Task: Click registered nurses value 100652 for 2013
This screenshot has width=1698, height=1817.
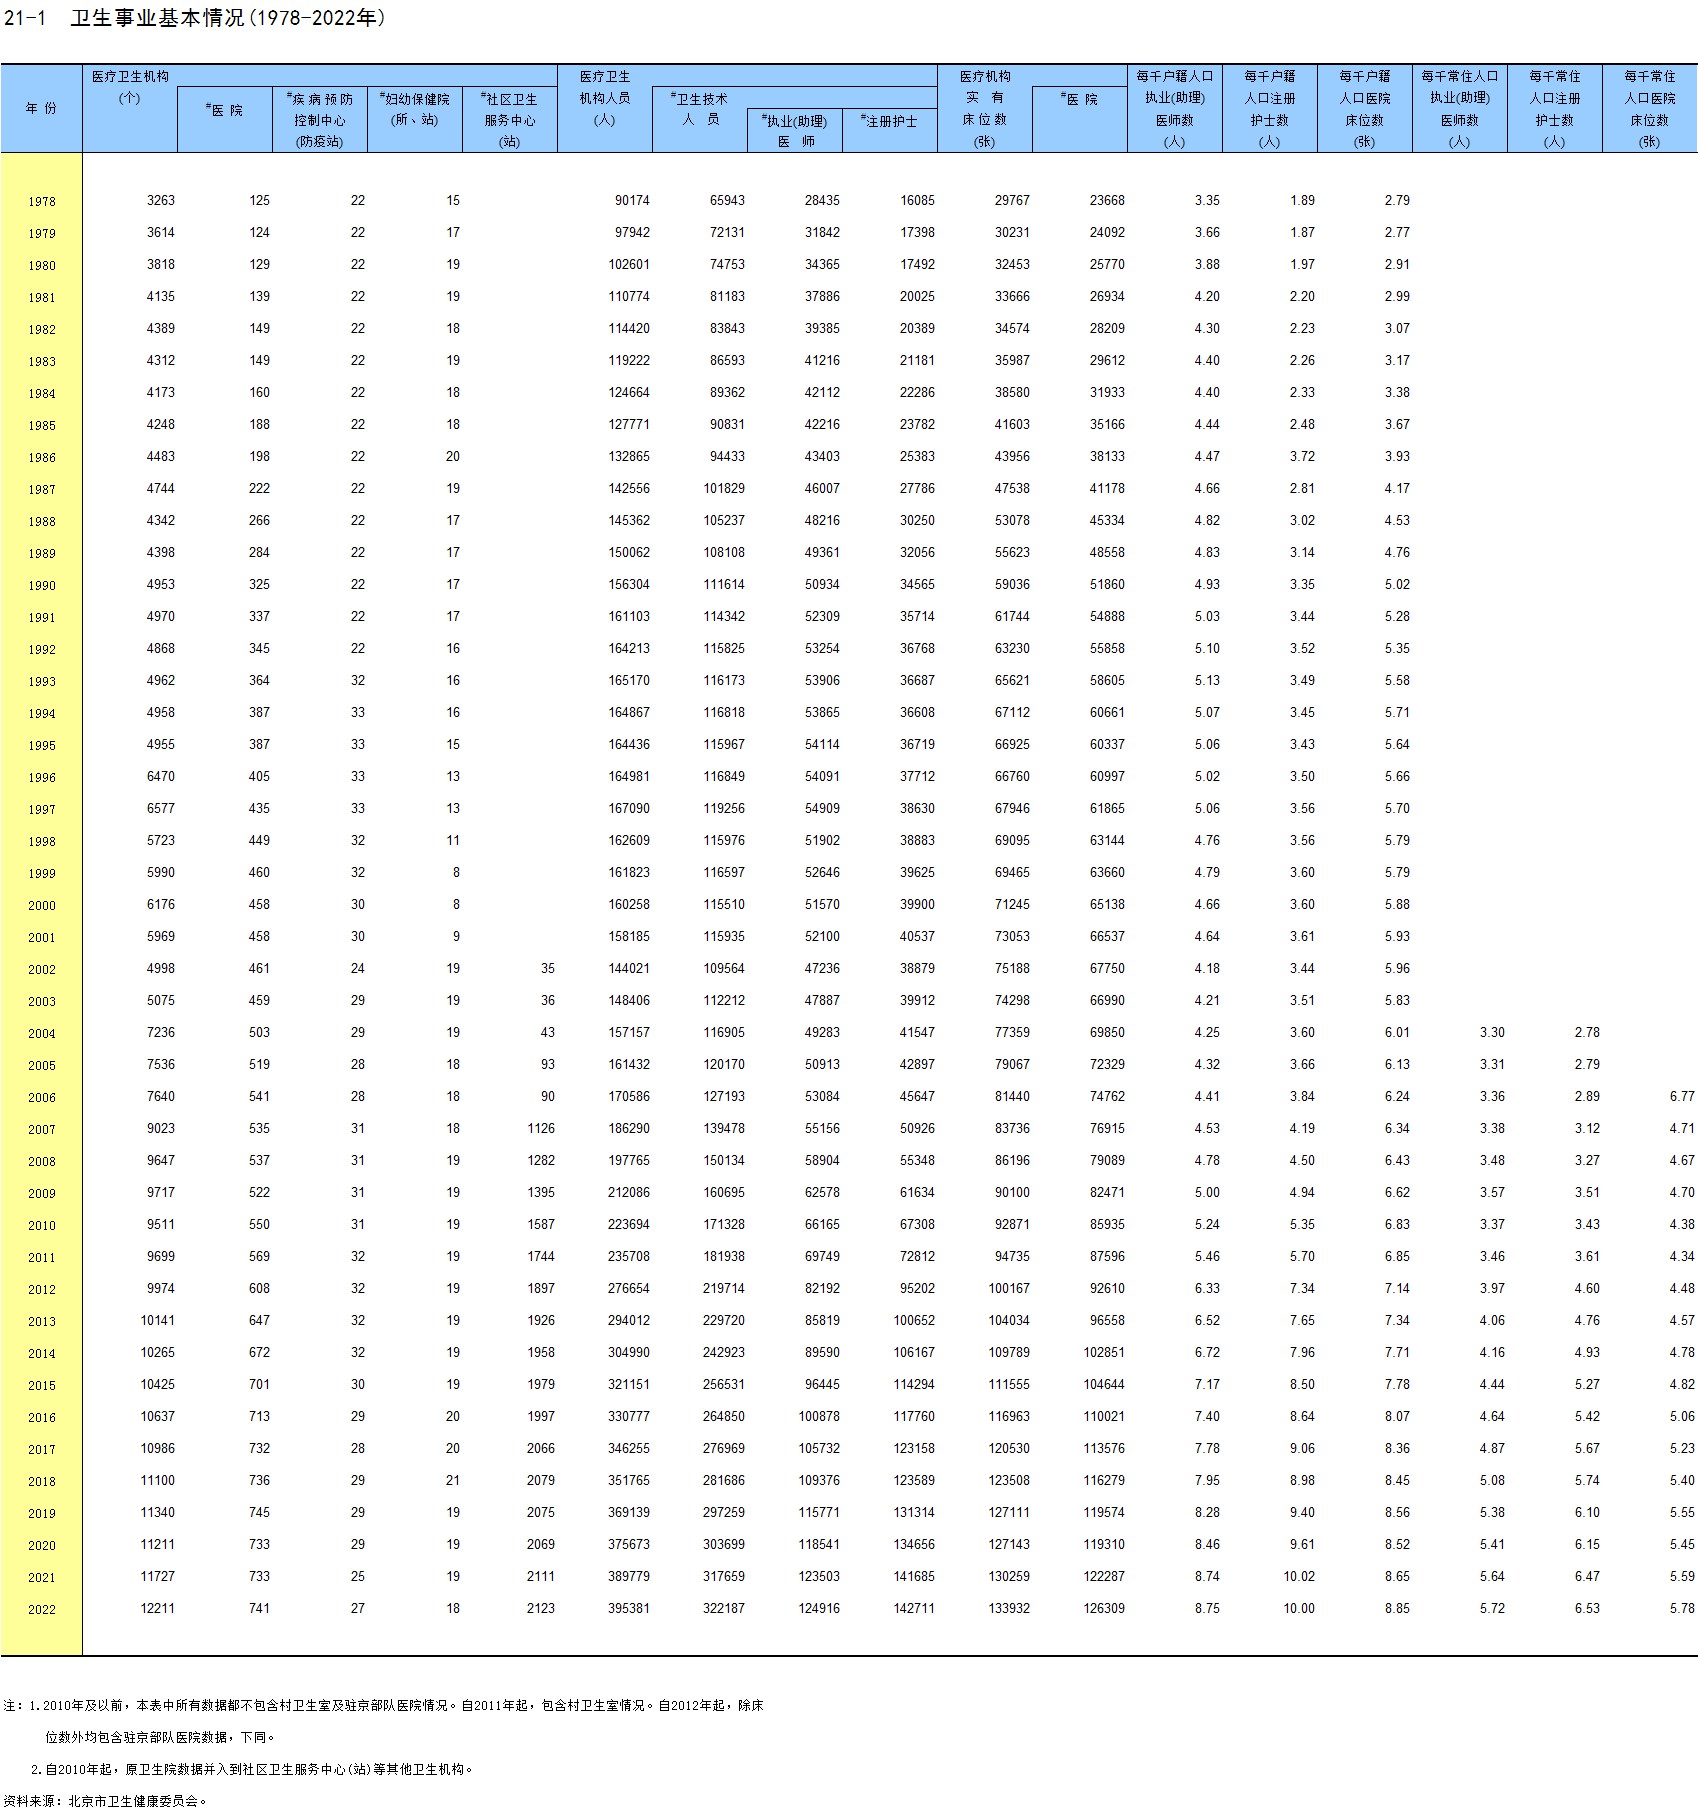Action: tap(914, 1321)
